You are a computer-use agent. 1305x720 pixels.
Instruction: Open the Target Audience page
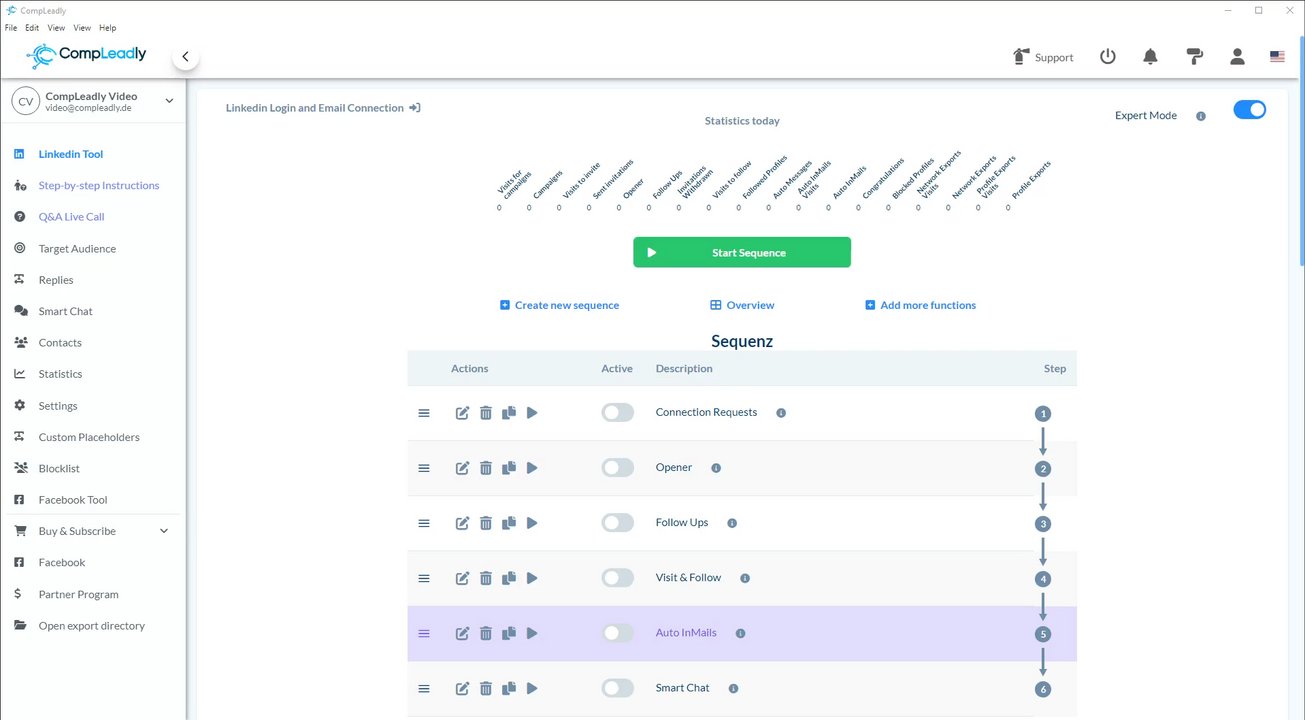[77, 248]
